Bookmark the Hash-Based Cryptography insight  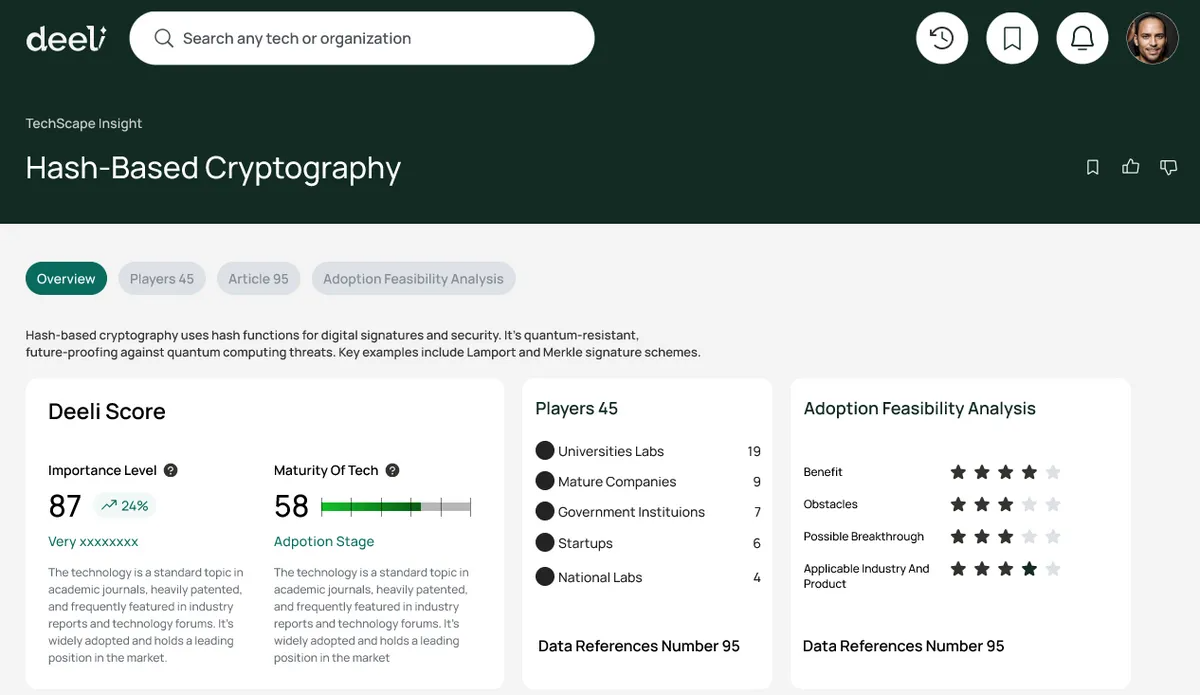pyautogui.click(x=1093, y=167)
